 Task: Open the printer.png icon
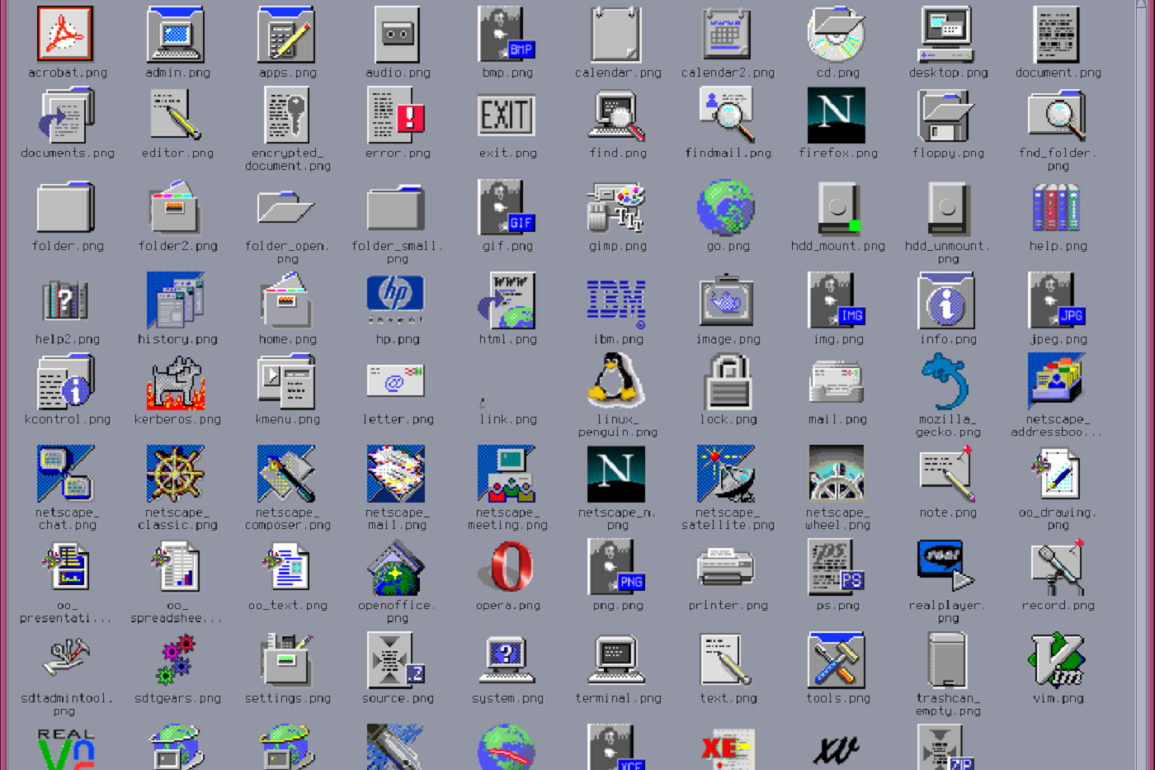coord(727,567)
